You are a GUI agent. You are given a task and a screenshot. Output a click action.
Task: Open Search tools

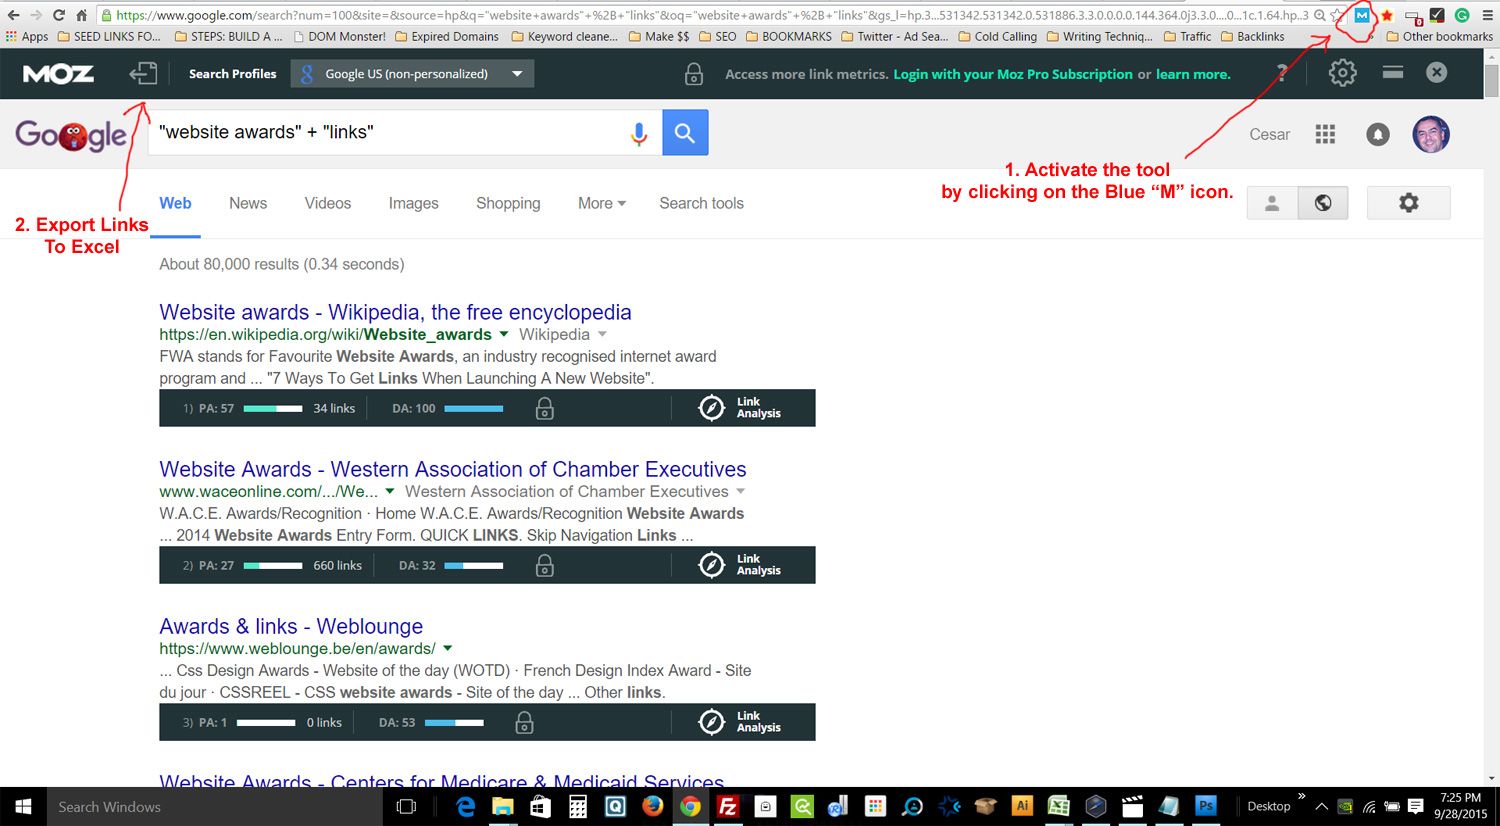[701, 203]
